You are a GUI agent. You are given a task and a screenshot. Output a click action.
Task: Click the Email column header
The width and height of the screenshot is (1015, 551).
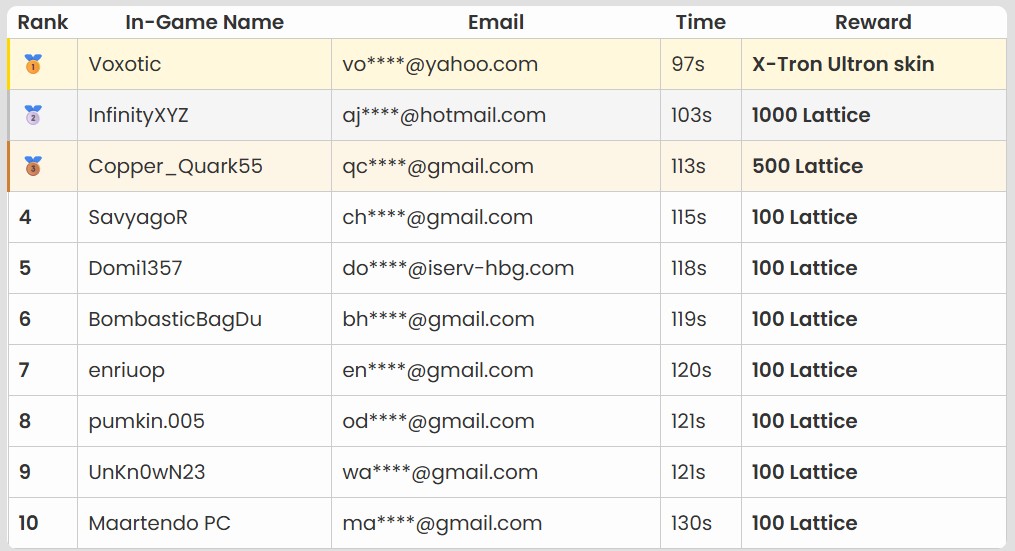[x=496, y=22]
